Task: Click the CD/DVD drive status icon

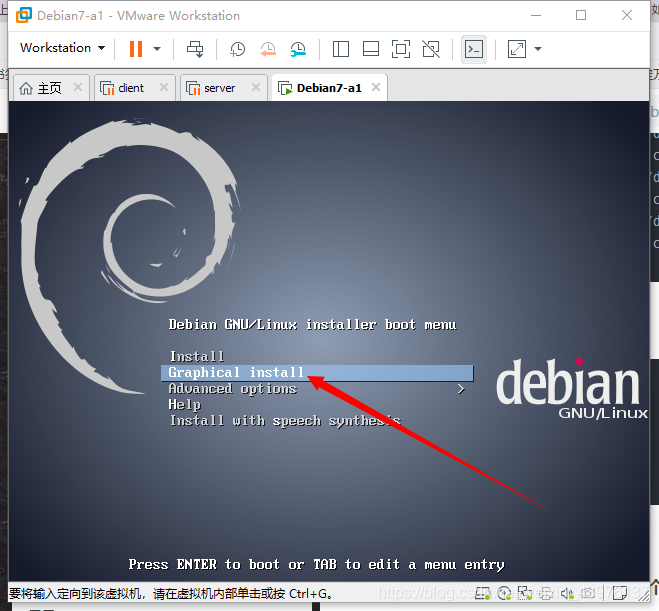Action: (x=504, y=593)
